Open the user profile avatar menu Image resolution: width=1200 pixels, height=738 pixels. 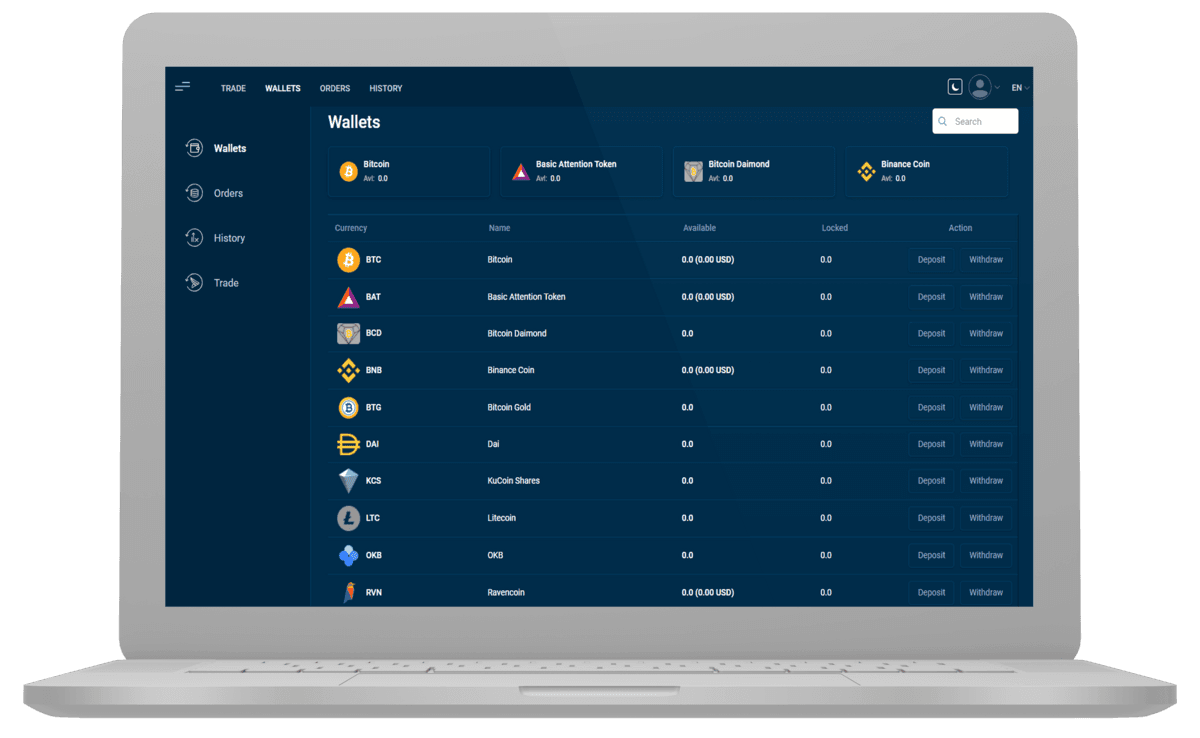coord(980,87)
